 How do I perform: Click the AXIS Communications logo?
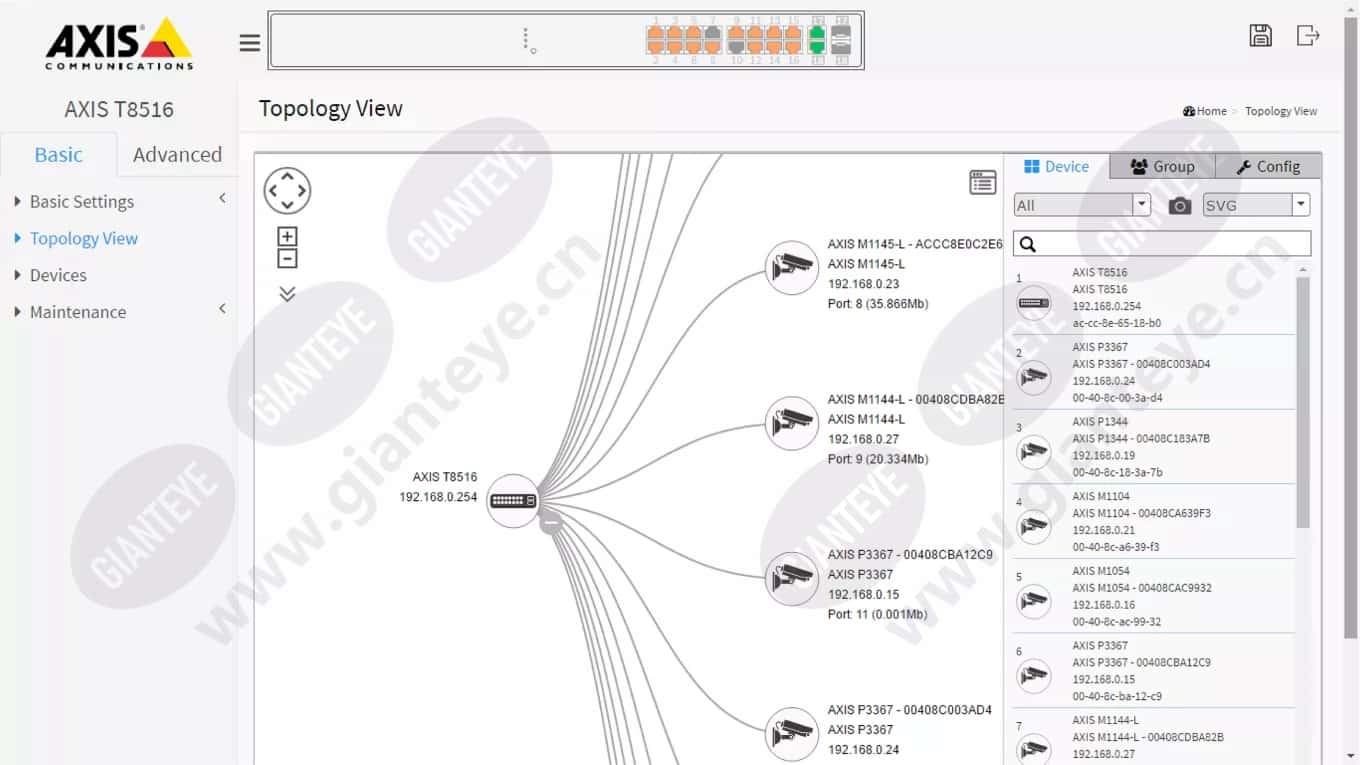coord(119,44)
